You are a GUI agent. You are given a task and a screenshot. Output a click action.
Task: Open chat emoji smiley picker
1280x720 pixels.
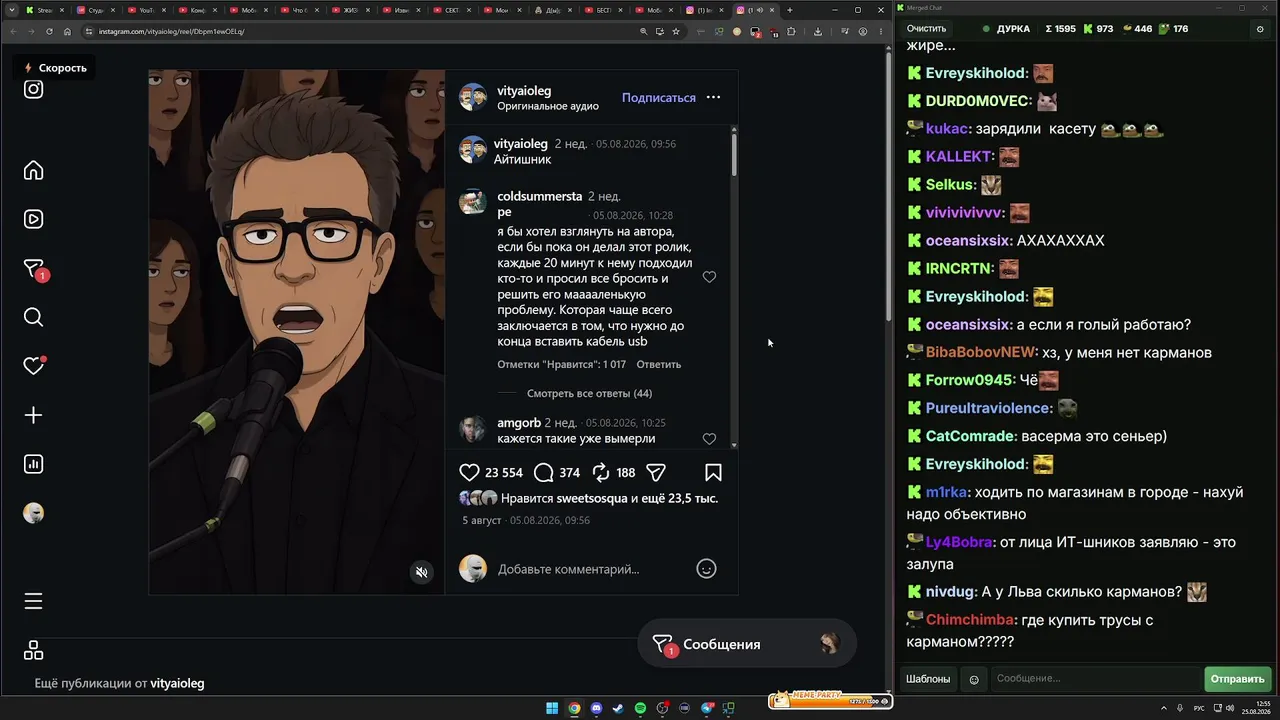point(974,679)
